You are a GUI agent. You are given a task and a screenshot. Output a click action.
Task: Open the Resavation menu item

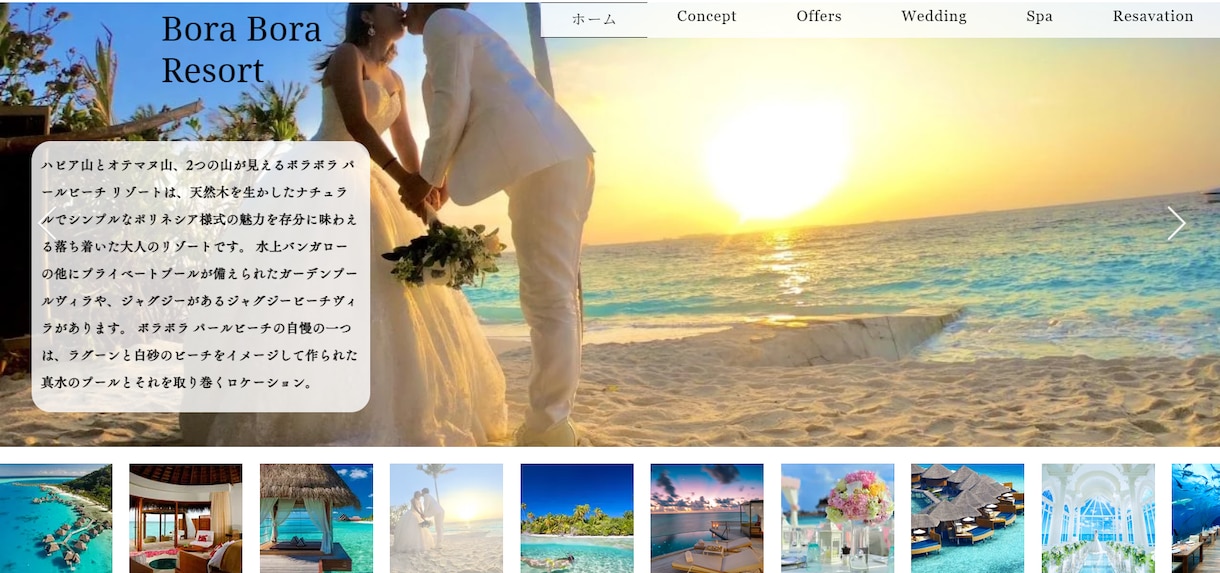point(1152,17)
